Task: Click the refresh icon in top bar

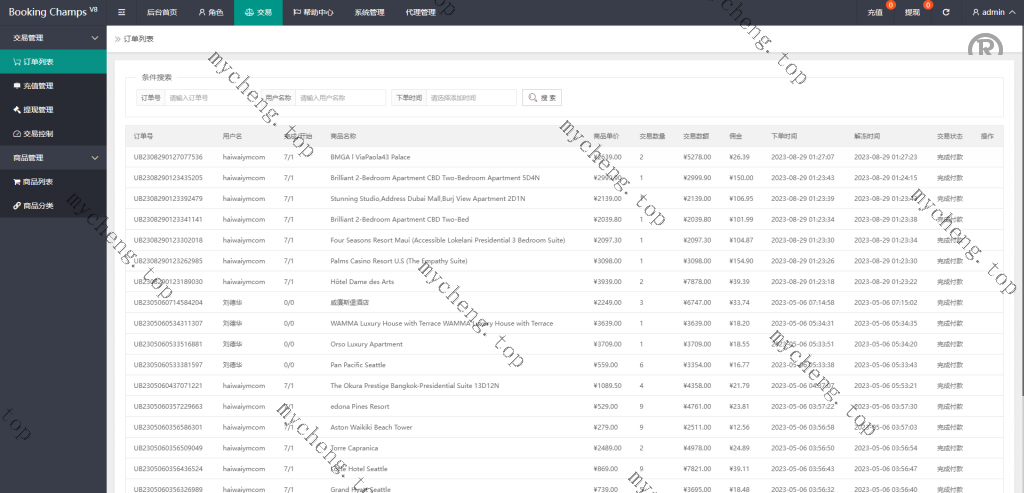Action: click(945, 12)
